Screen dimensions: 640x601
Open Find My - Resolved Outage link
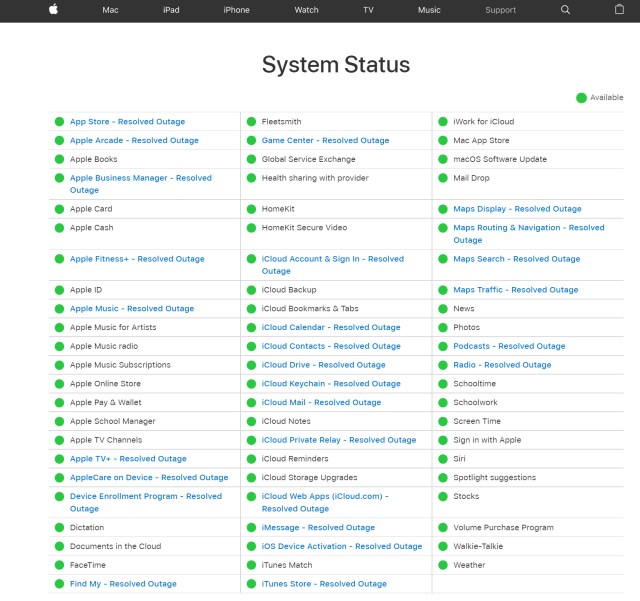point(123,584)
